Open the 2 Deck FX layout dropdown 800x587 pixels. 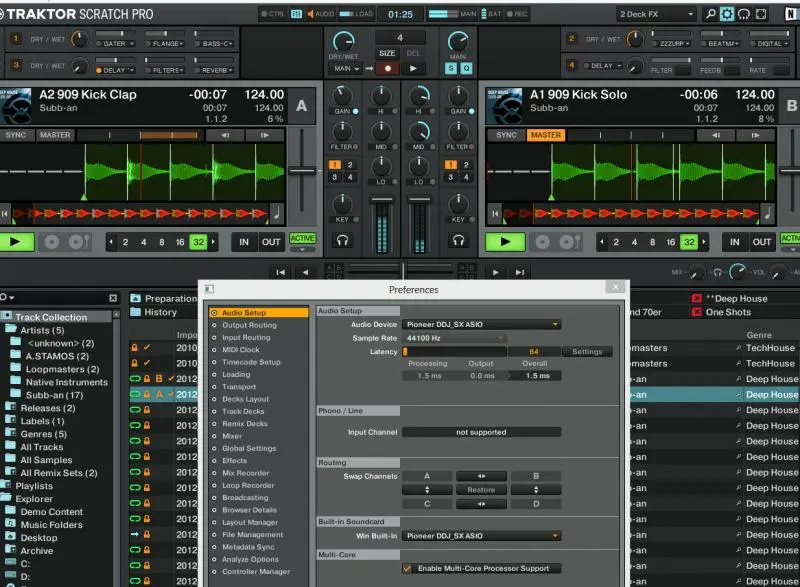655,14
